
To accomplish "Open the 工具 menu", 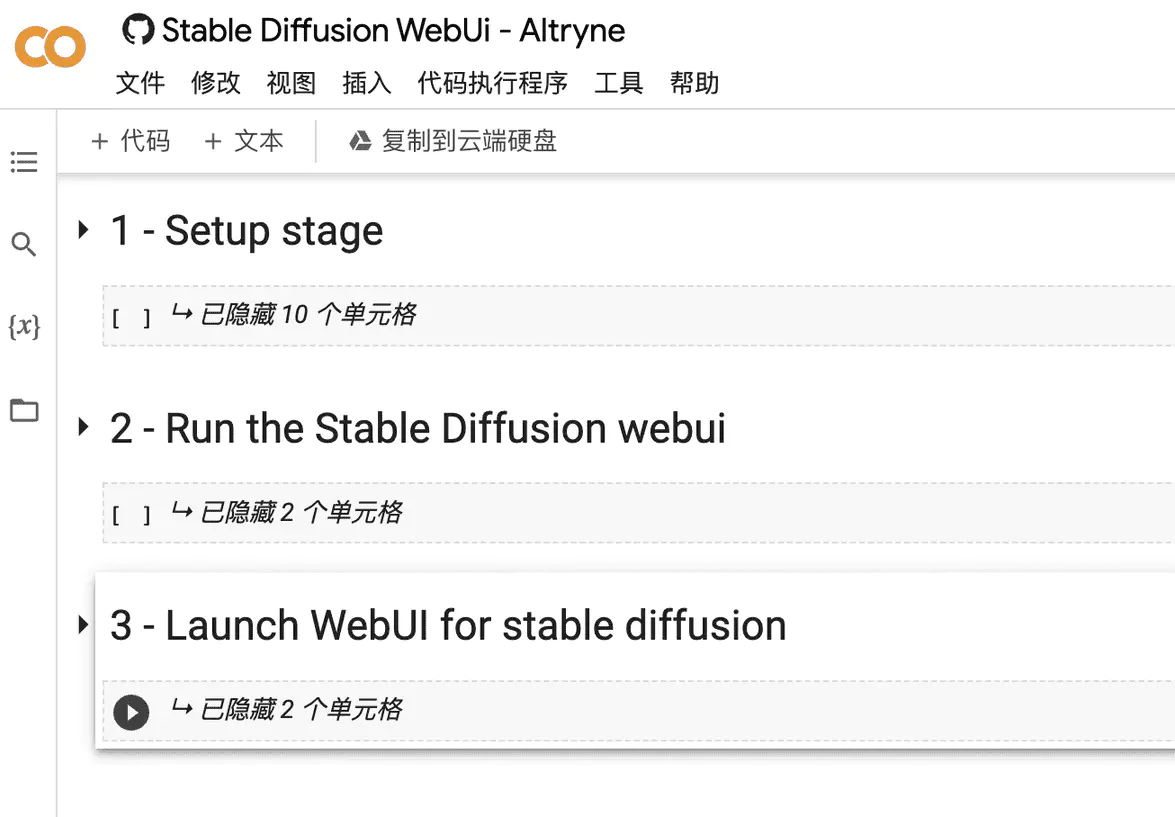I will pos(618,82).
